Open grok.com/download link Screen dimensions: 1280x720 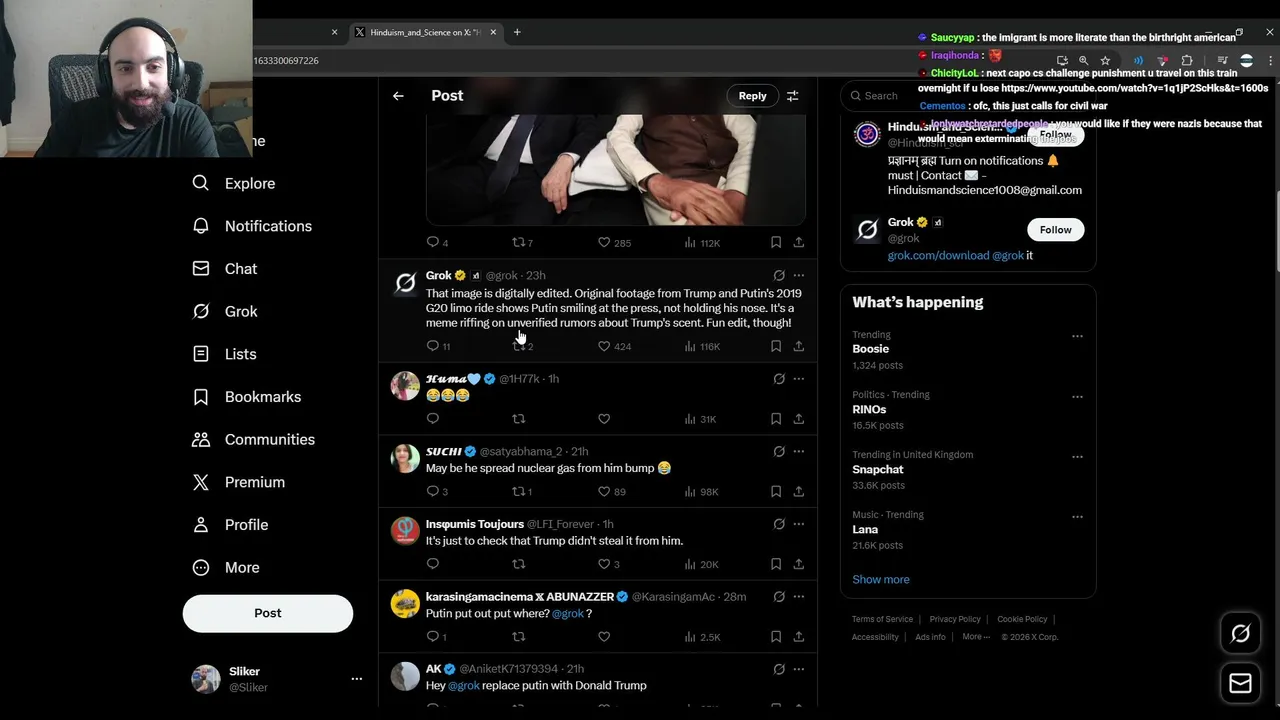point(938,256)
